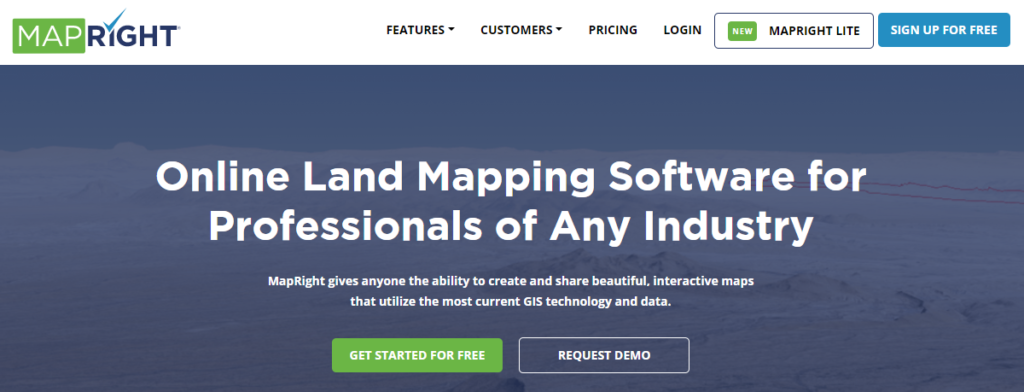This screenshot has width=1024, height=392.
Task: Click the green Get Started For Free button
Action: click(417, 355)
